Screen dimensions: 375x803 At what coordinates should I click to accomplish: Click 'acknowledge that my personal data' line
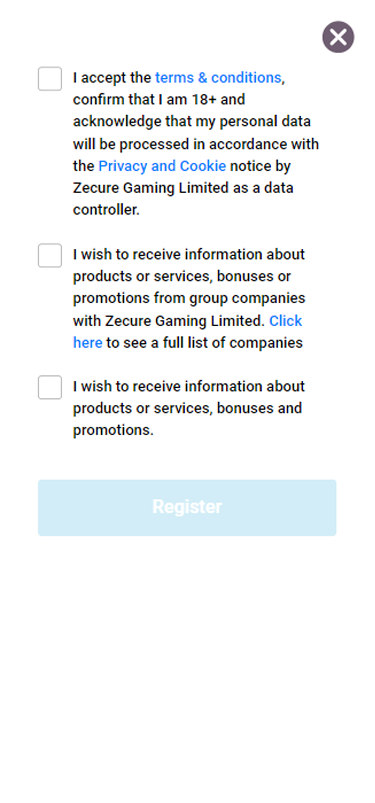click(x=192, y=121)
